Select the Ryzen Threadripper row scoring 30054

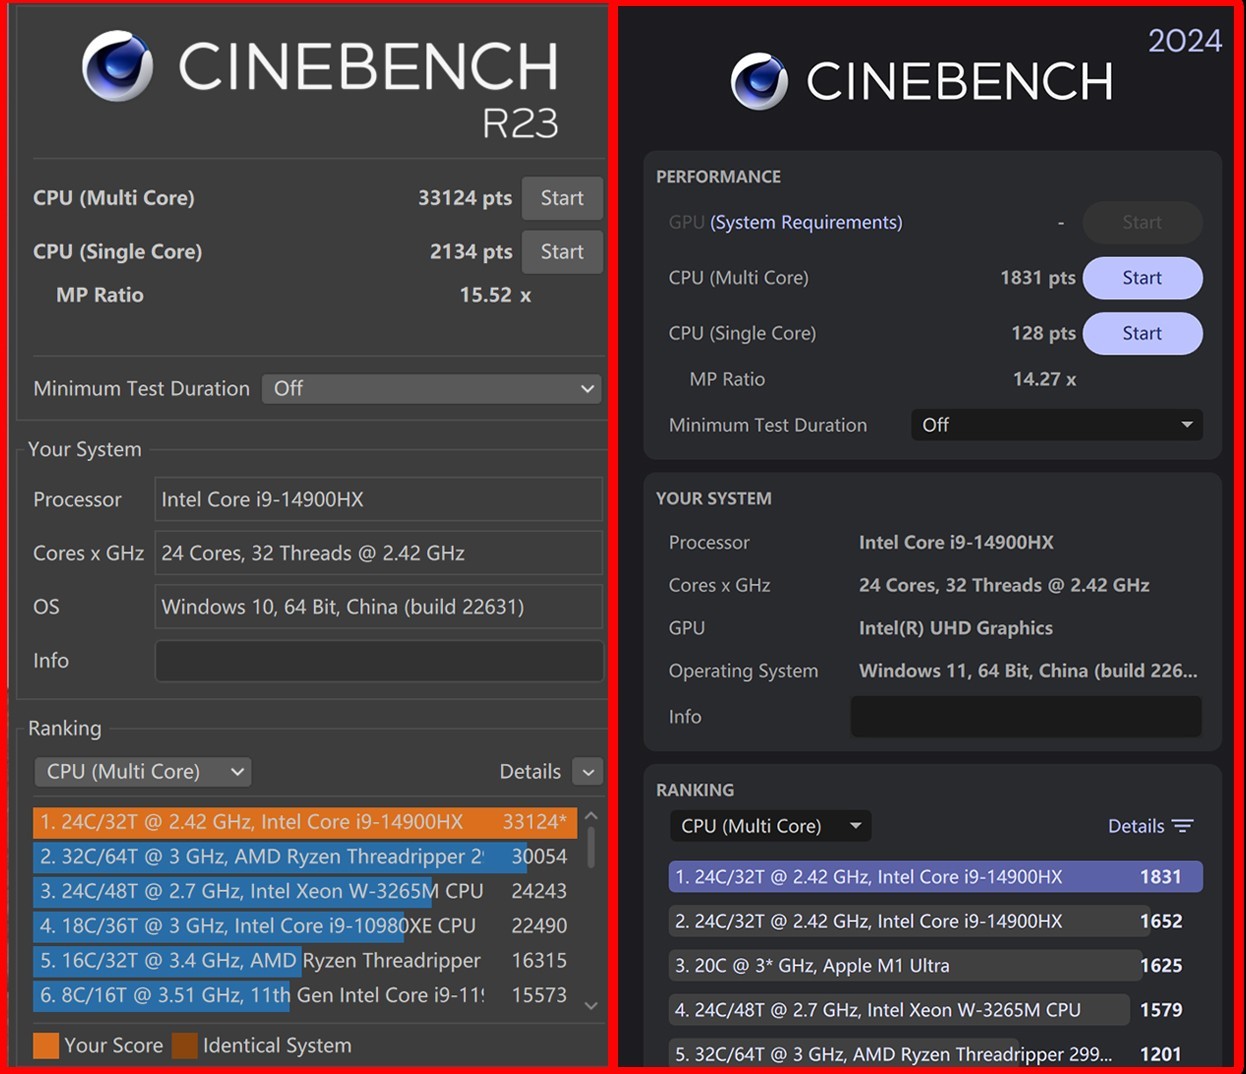coord(305,857)
